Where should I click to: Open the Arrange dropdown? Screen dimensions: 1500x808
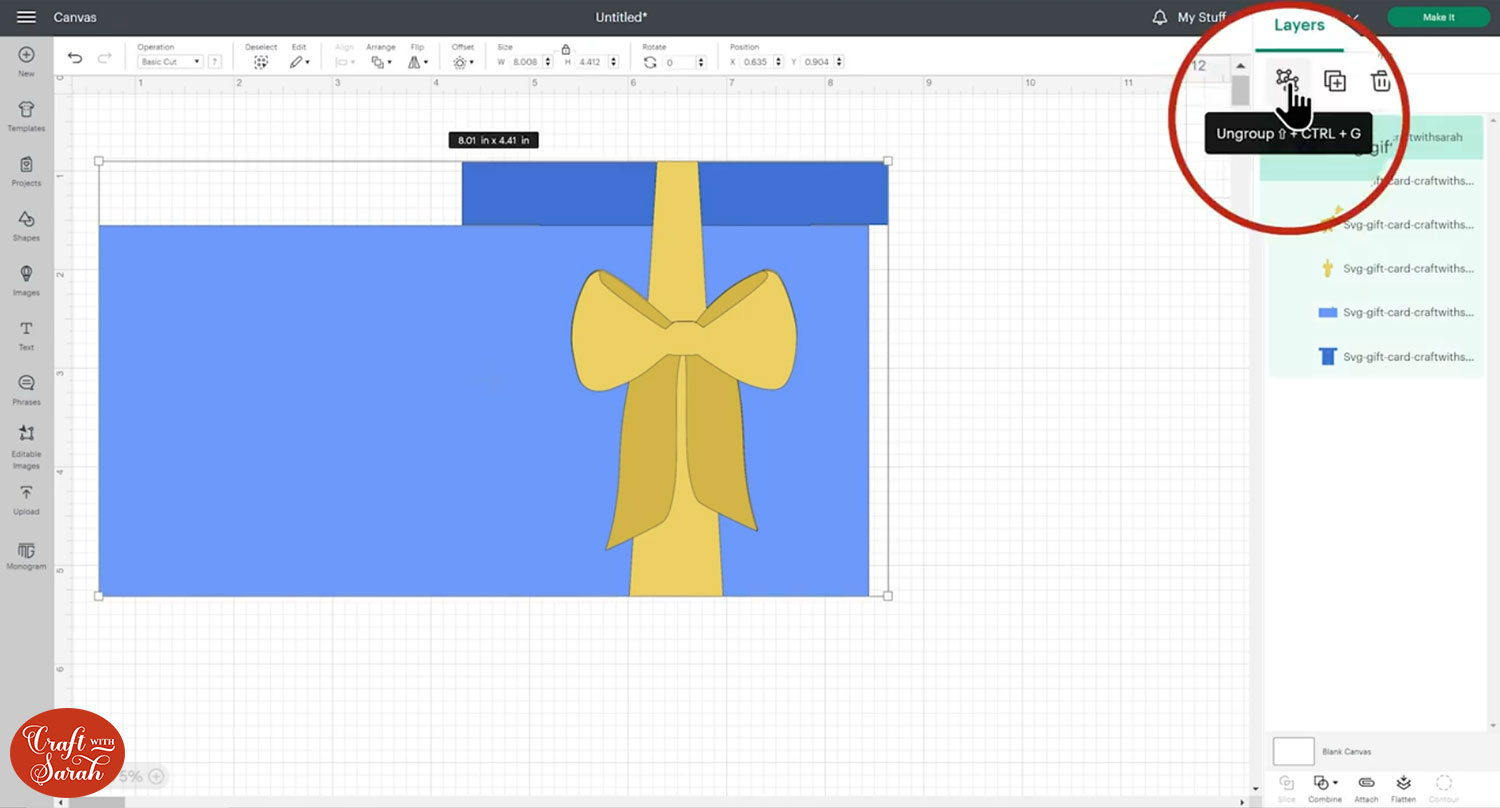point(380,62)
